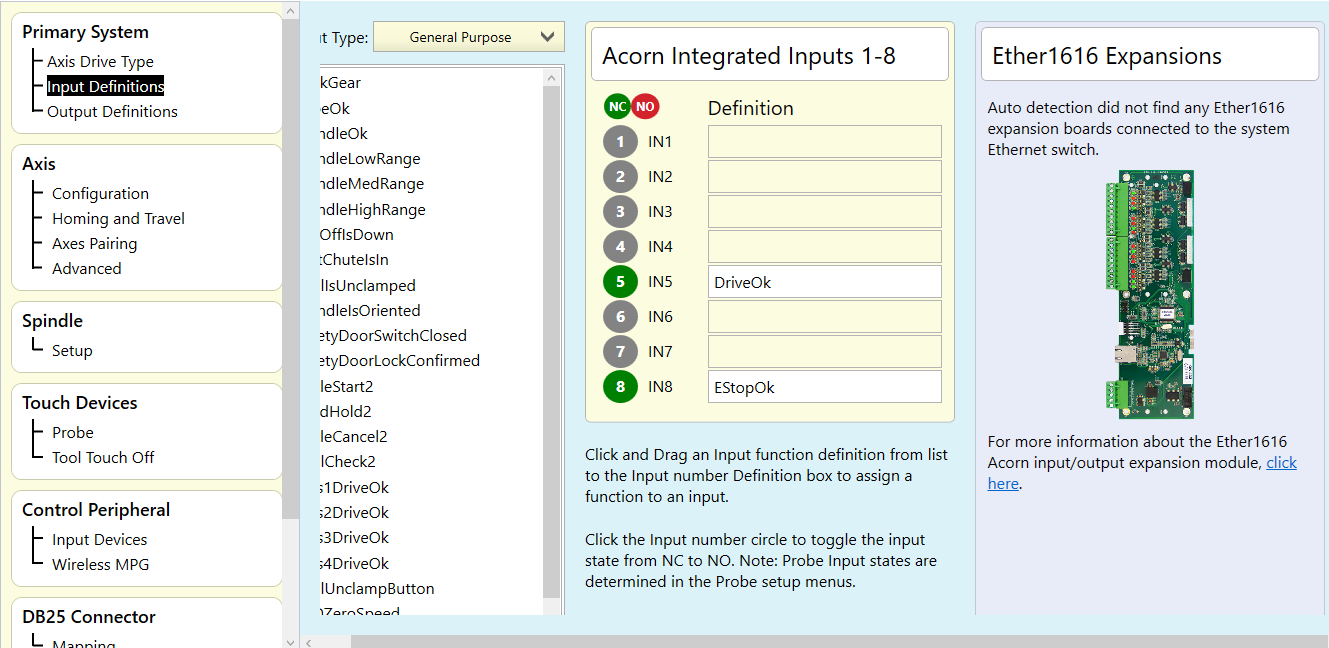
Task: Click the EStopOk definition field for IN8
Action: click(825, 387)
